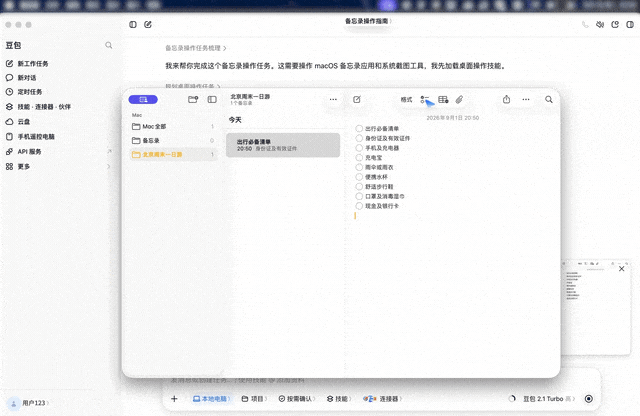Open the 按需确认 selector
This screenshot has width=640, height=416.
(297, 399)
